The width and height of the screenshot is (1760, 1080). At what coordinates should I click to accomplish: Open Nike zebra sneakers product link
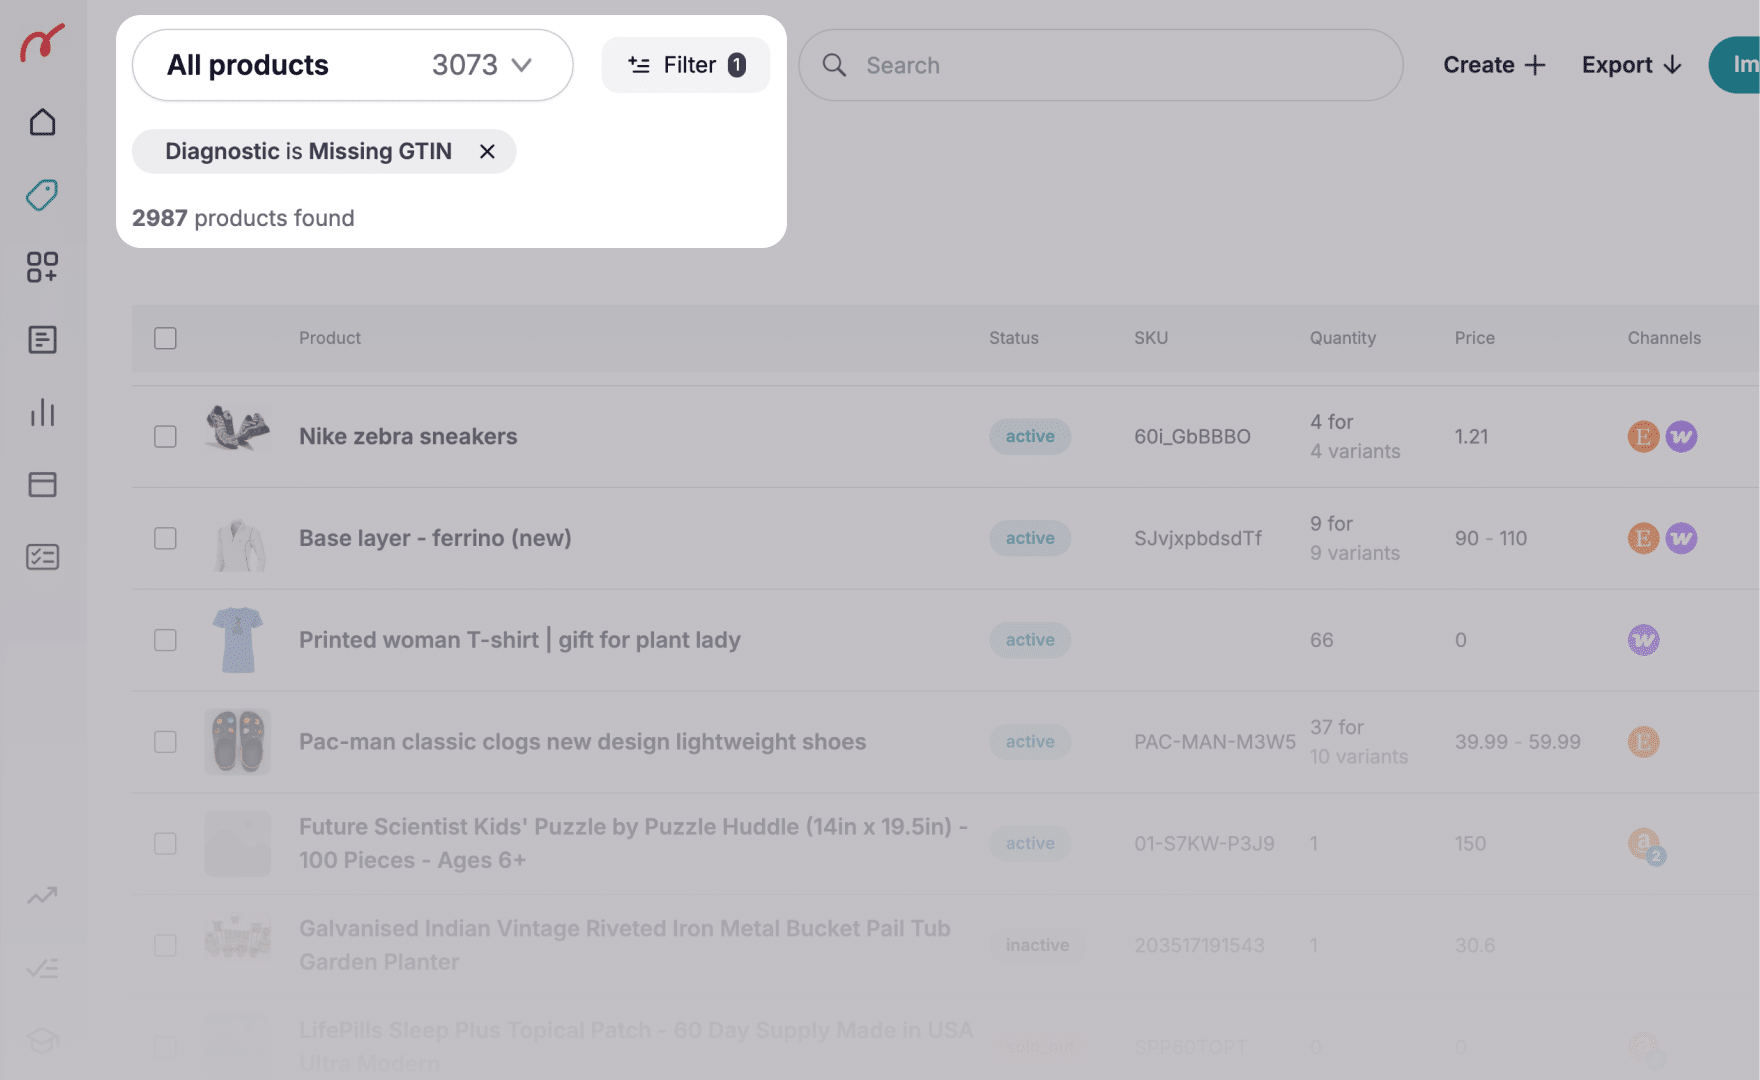[408, 437]
